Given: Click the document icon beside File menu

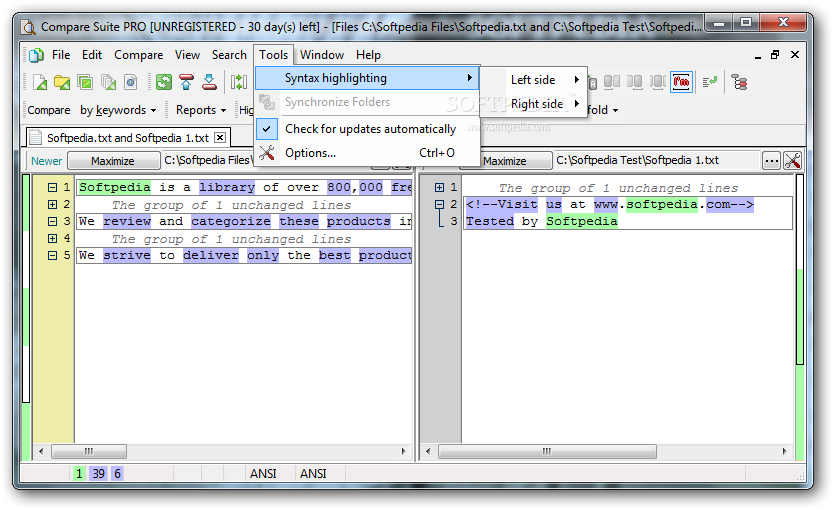Looking at the screenshot, I should click(x=36, y=55).
